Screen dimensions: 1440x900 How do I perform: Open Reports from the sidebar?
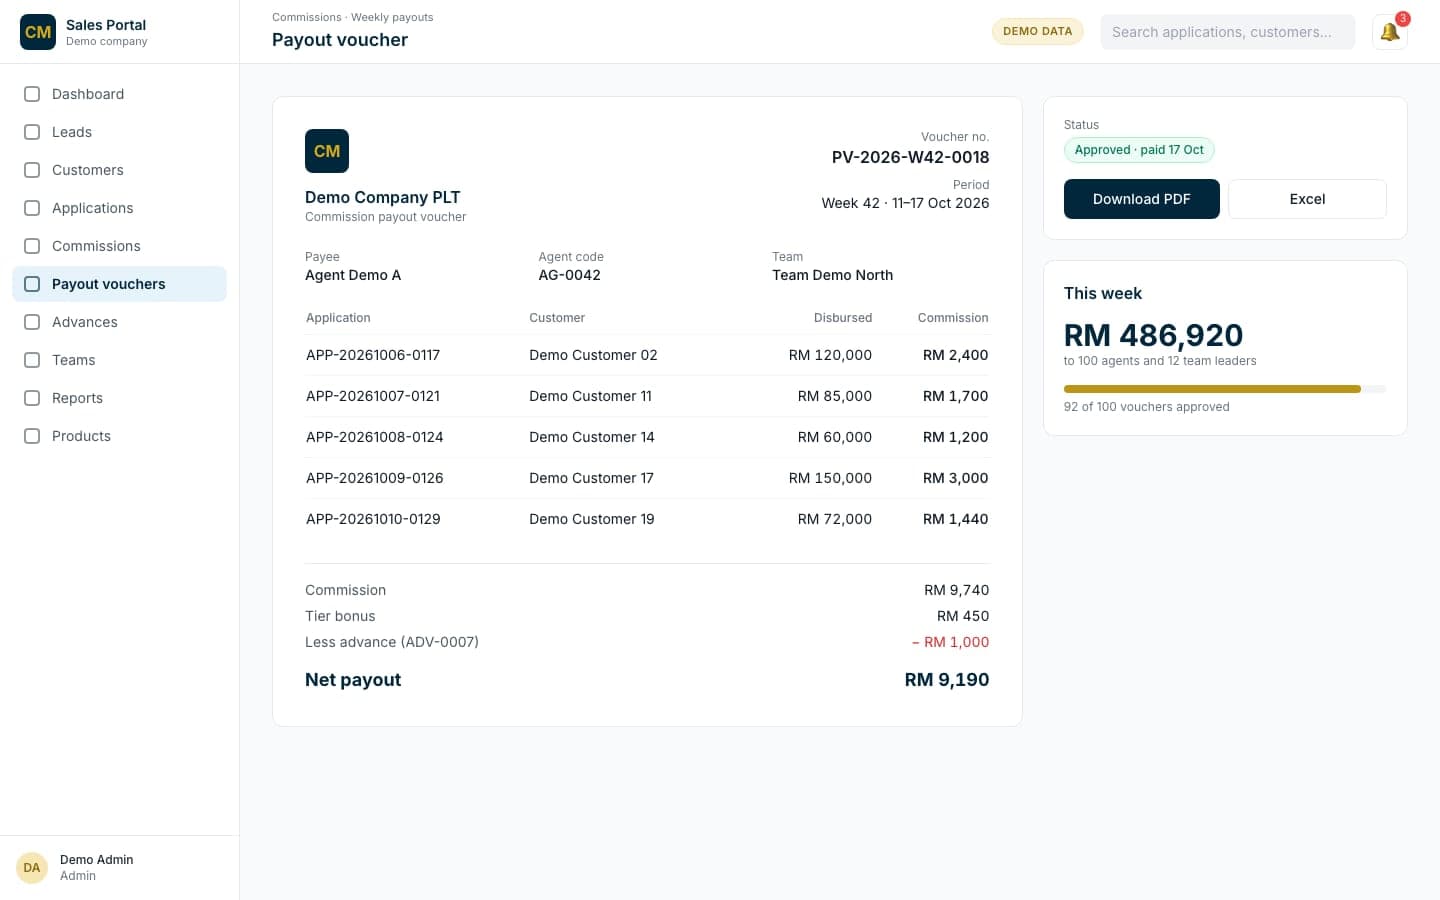coord(119,398)
